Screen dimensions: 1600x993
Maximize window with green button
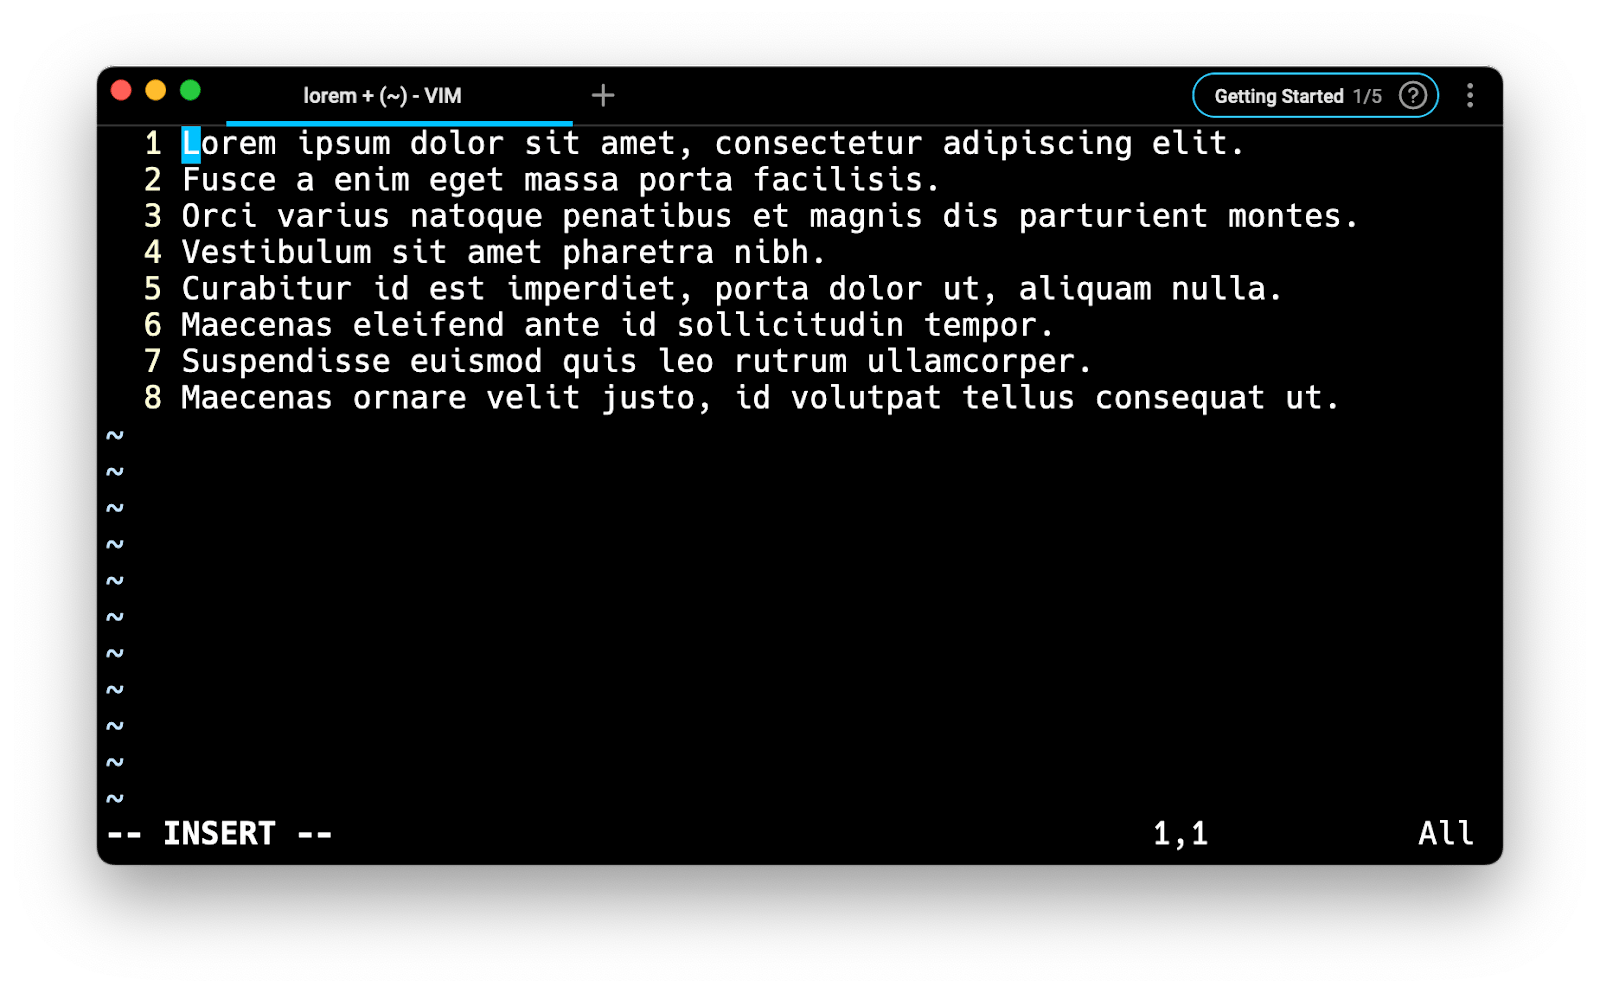190,91
